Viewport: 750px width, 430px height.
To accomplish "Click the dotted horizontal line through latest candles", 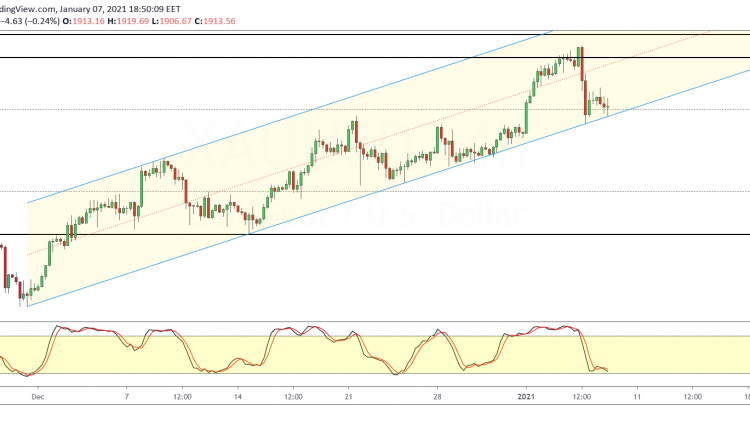I will pos(680,109).
